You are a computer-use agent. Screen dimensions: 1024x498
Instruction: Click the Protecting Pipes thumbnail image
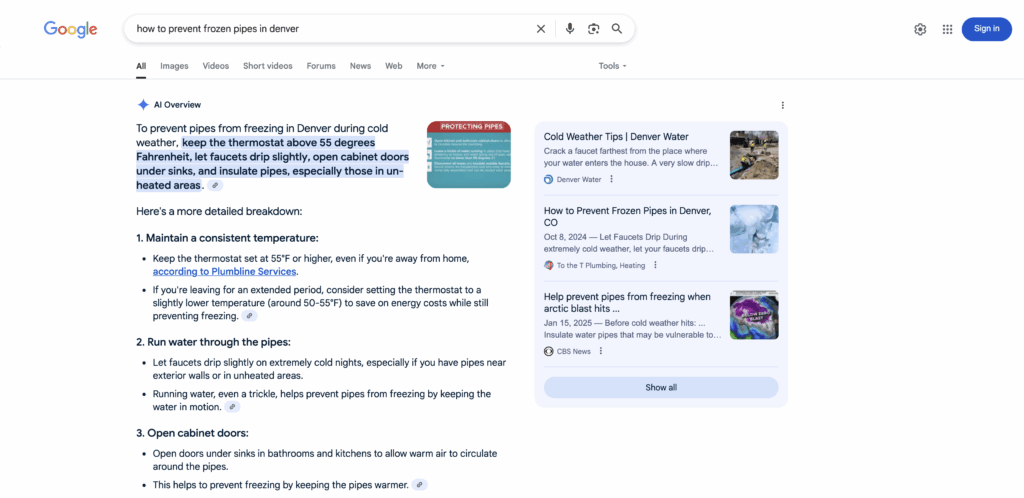tap(468, 154)
